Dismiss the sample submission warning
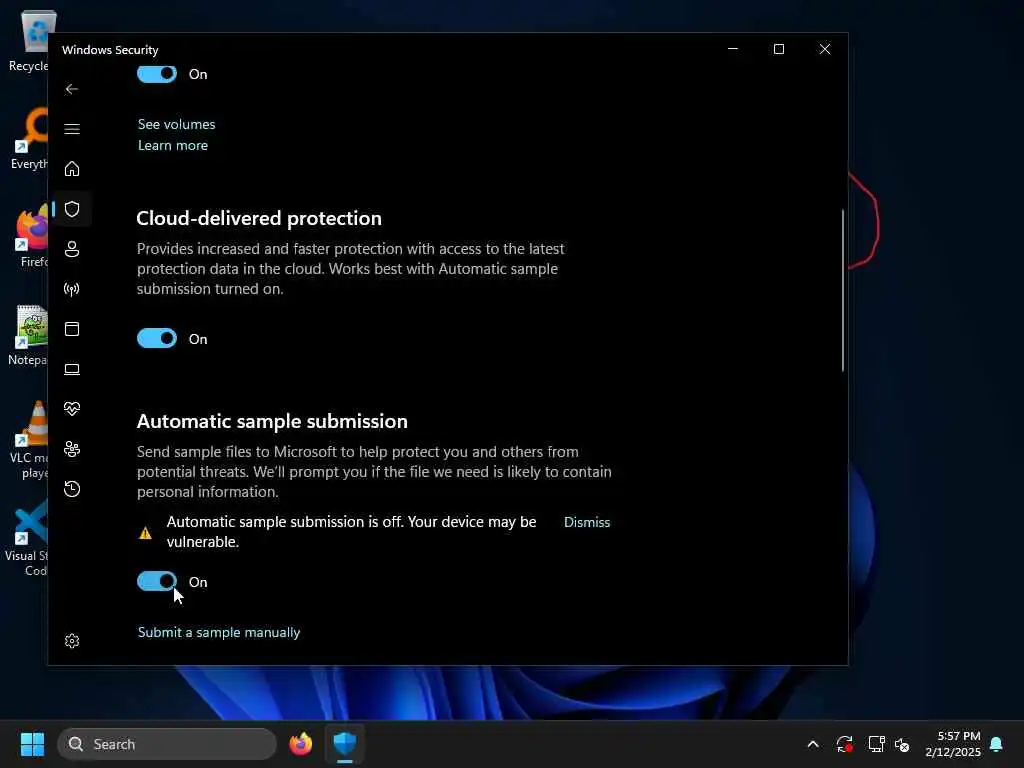The image size is (1024, 768). [586, 522]
